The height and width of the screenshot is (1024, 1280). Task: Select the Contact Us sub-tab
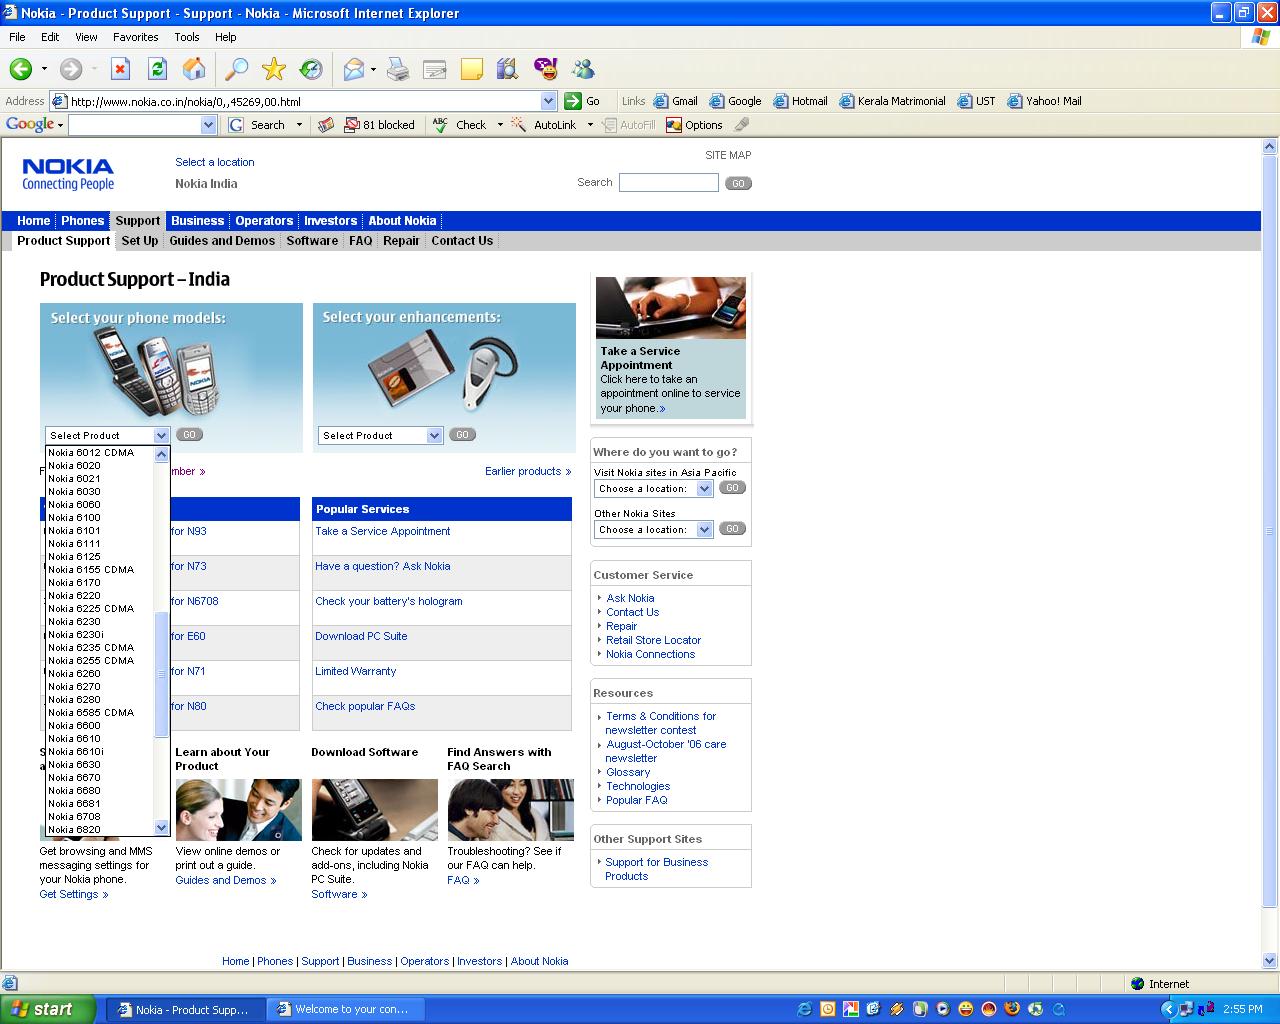[x=462, y=241]
